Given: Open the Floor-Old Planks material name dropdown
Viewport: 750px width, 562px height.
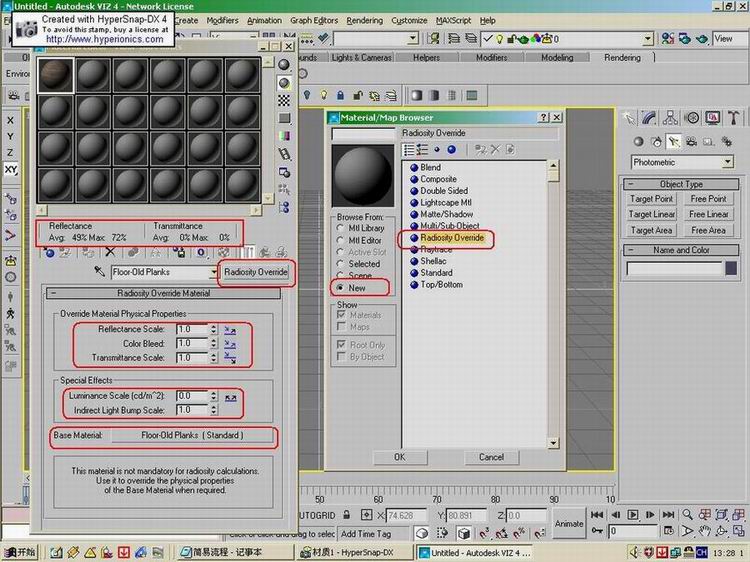Looking at the screenshot, I should pos(213,272).
